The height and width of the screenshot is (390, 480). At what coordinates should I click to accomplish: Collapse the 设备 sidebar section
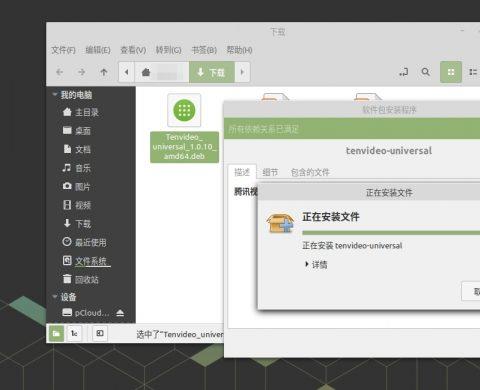pos(55,297)
